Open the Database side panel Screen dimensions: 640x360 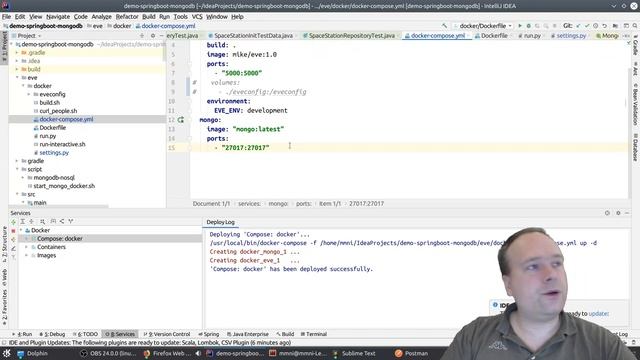[x=636, y=147]
